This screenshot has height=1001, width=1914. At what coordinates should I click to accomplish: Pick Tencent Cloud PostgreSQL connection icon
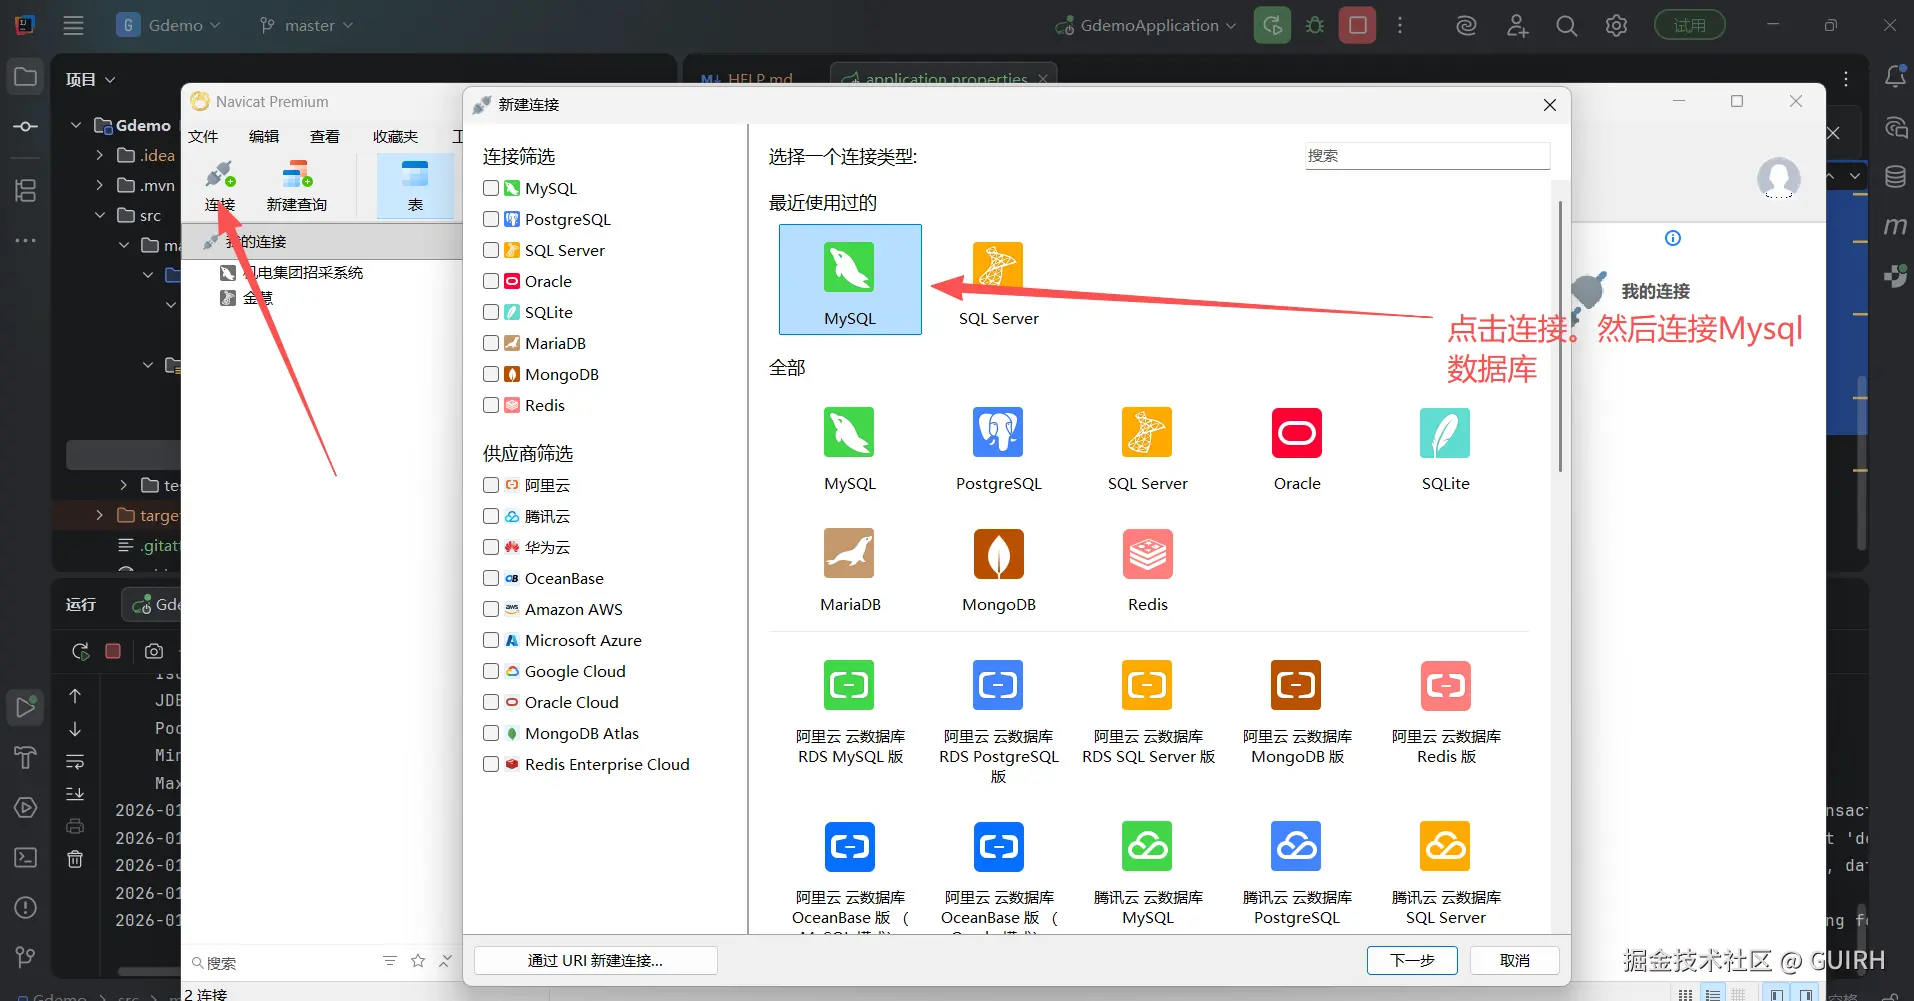tap(1296, 846)
